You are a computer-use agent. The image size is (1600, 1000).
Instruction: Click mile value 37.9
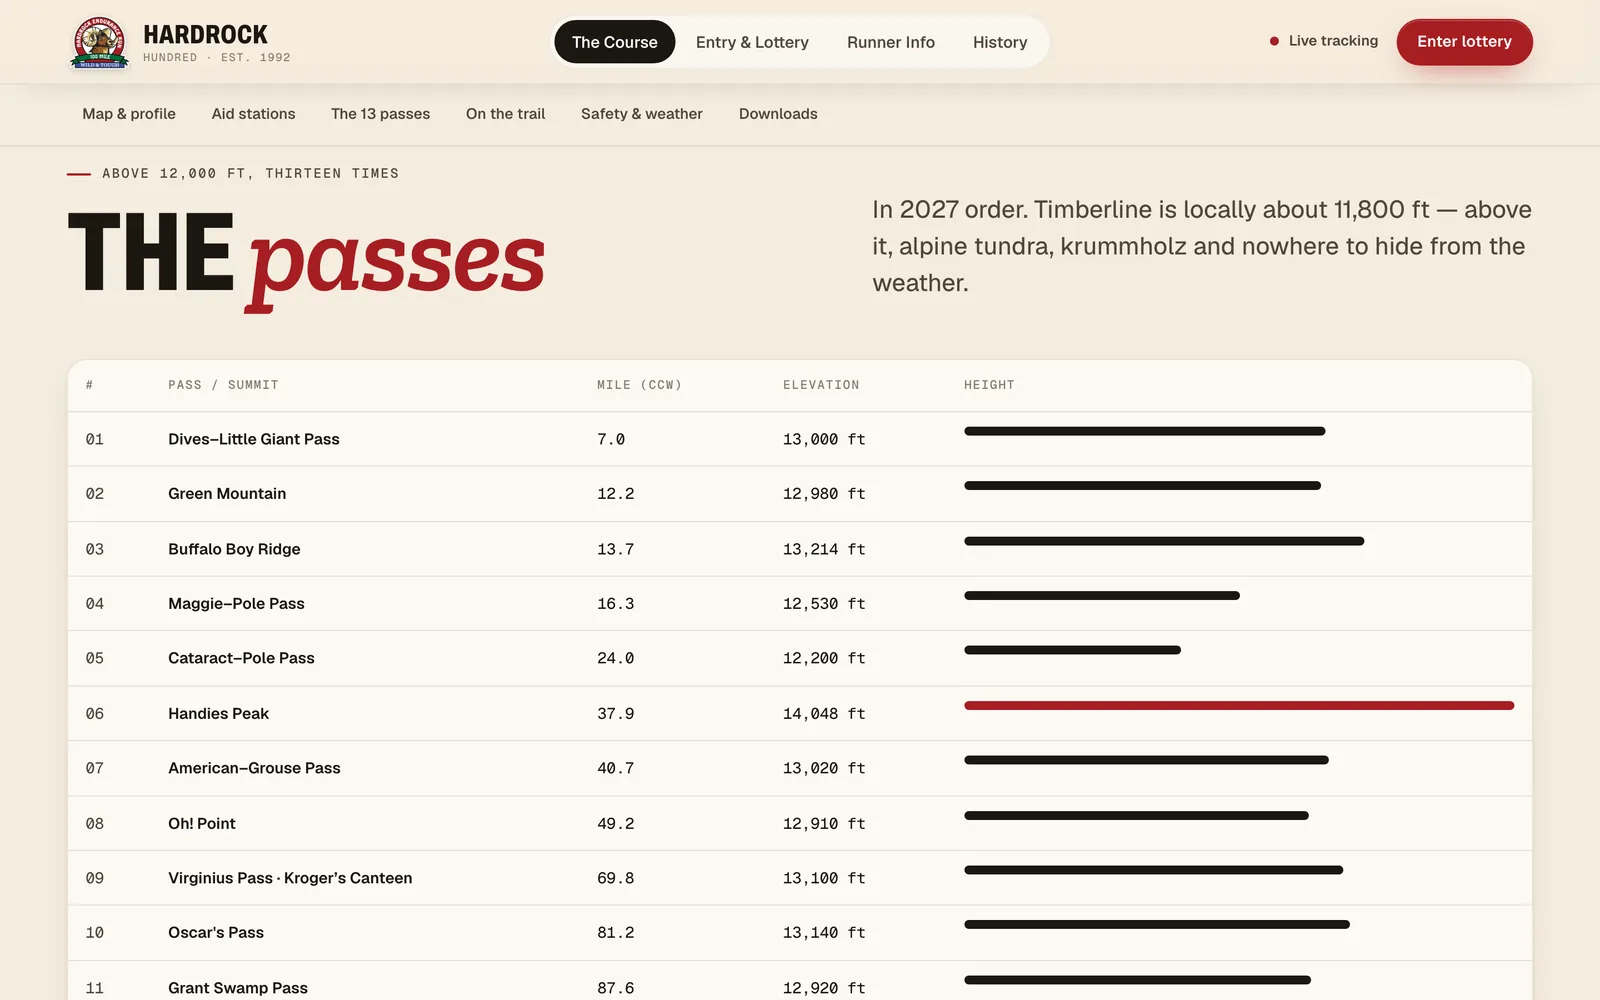coord(615,714)
